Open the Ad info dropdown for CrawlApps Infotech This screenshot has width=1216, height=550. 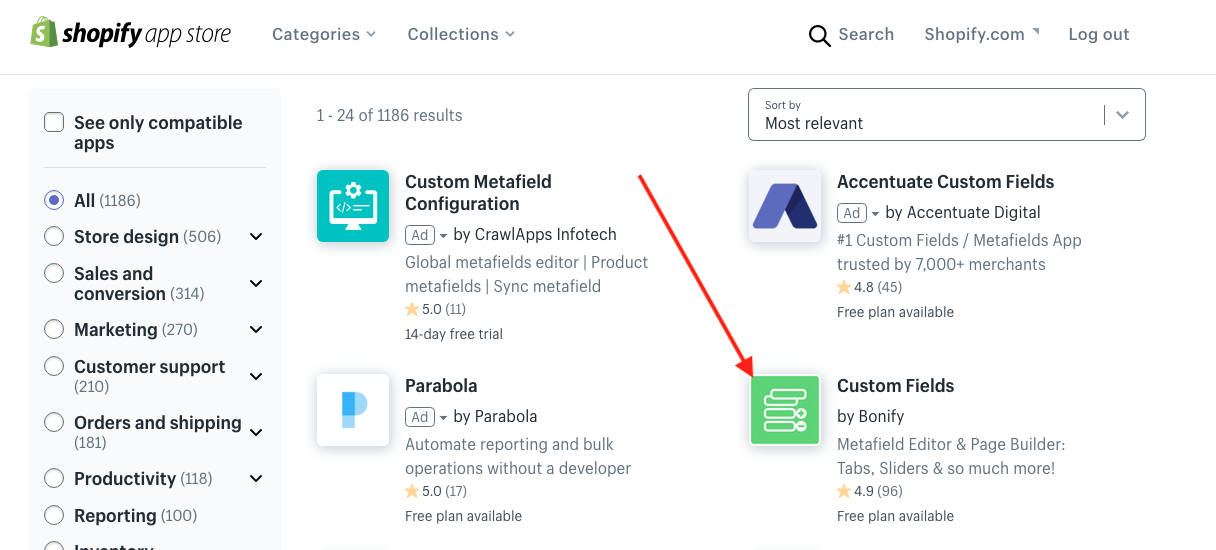click(x=428, y=235)
